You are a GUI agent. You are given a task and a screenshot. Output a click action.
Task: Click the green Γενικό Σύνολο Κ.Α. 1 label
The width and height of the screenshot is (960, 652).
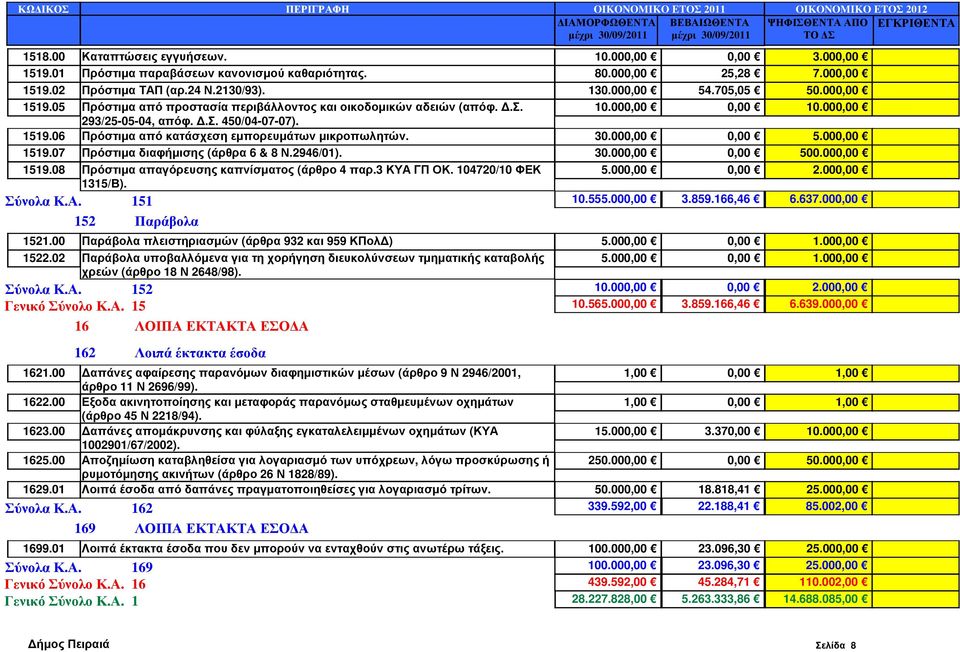click(x=72, y=601)
